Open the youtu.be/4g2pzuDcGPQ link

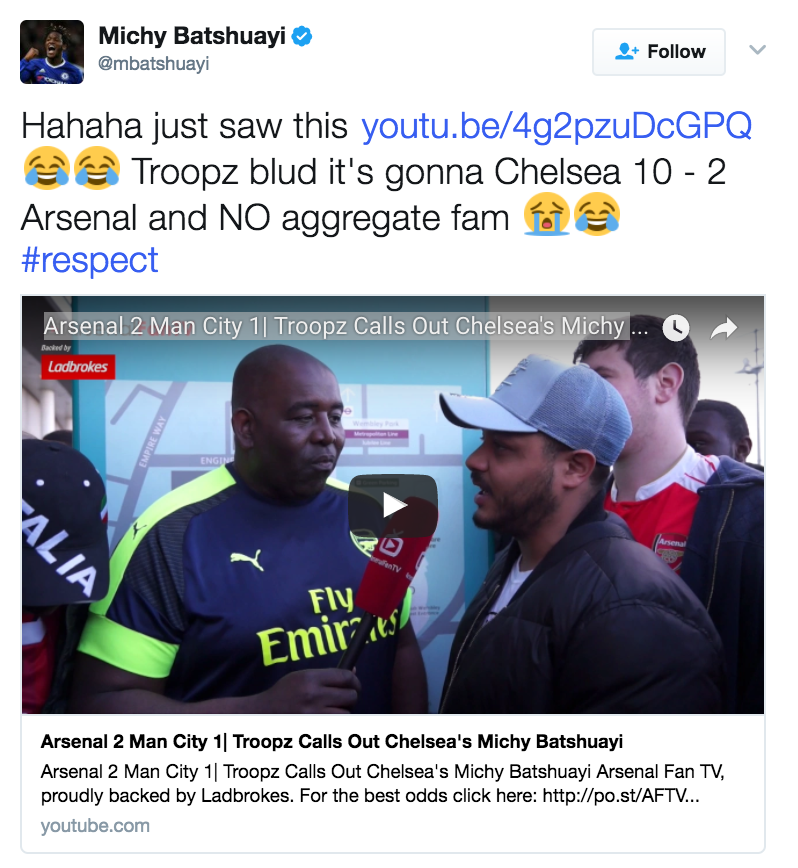click(x=556, y=126)
